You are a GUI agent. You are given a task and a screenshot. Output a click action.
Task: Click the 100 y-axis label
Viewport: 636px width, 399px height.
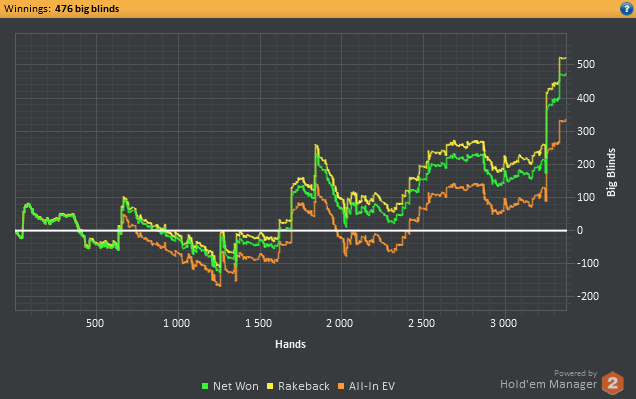(x=586, y=197)
